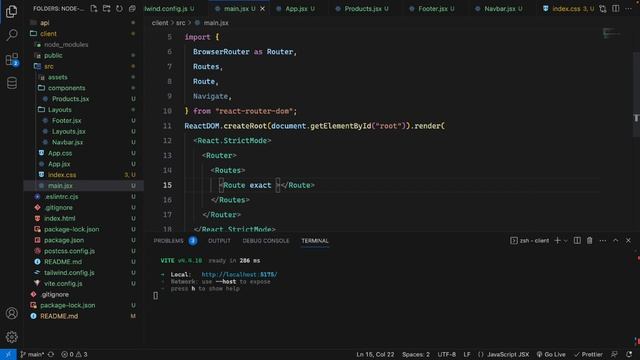
Task: Maximize the panel with chevron up
Action: point(616,240)
